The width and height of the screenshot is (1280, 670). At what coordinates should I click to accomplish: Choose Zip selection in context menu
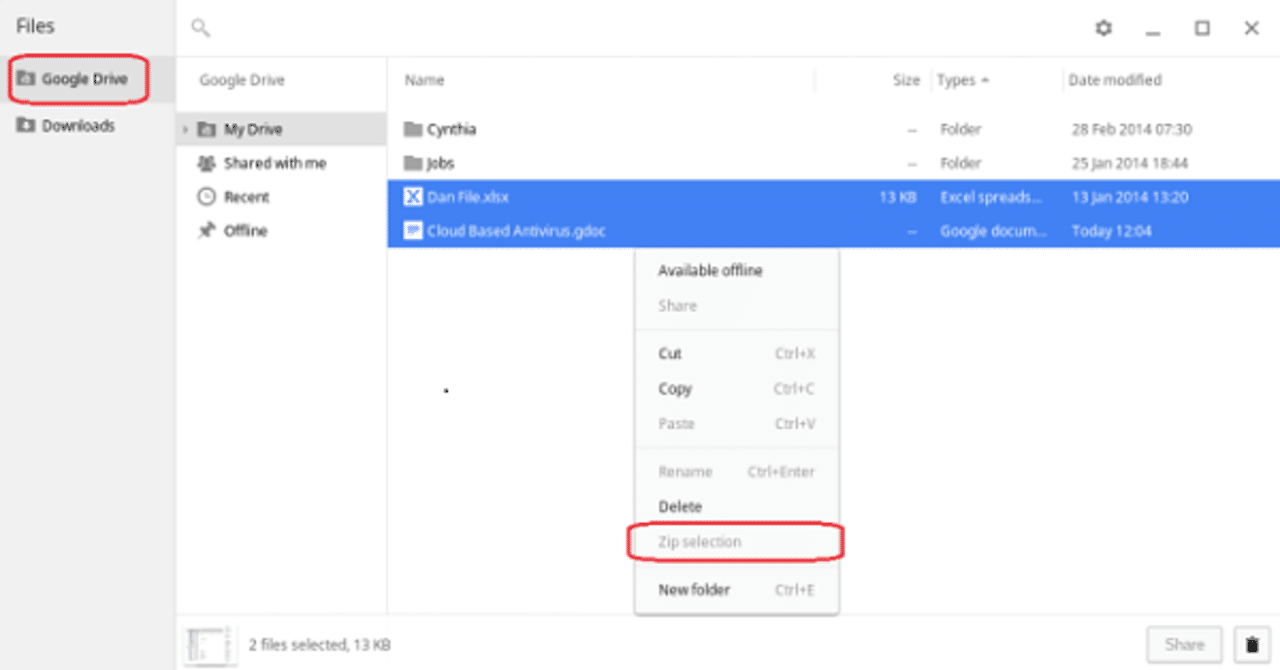[737, 542]
